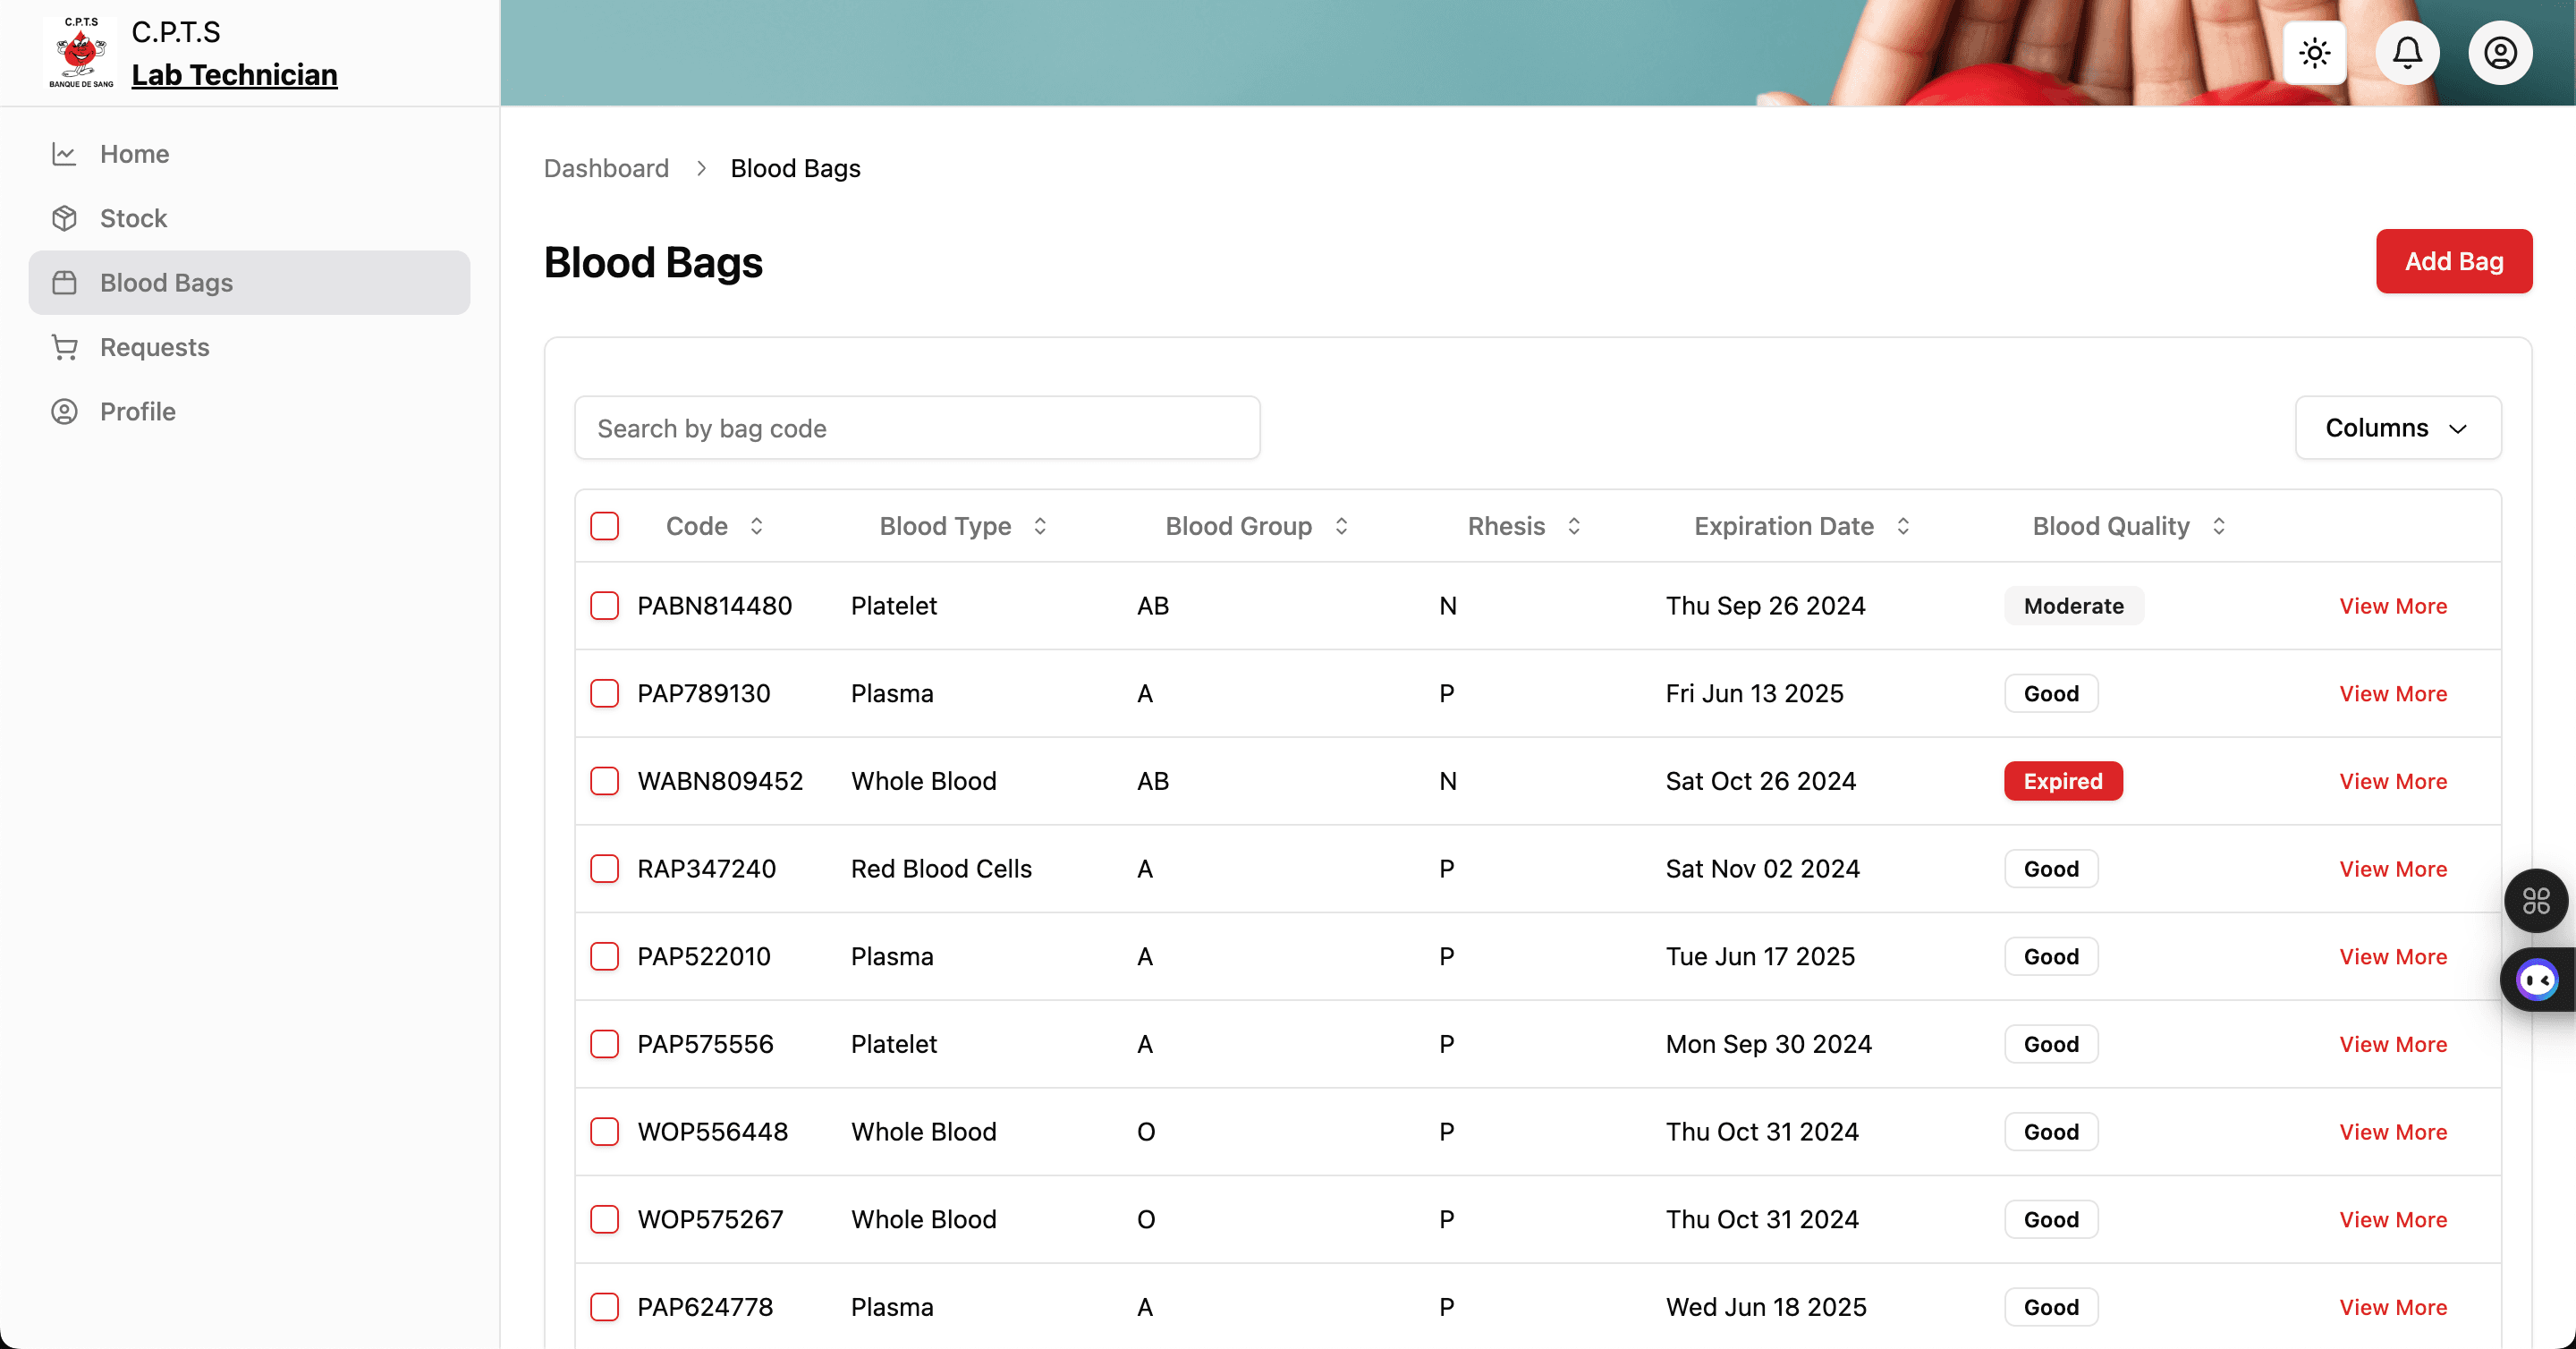2576x1349 pixels.
Task: Open the notifications bell
Action: (x=2406, y=53)
